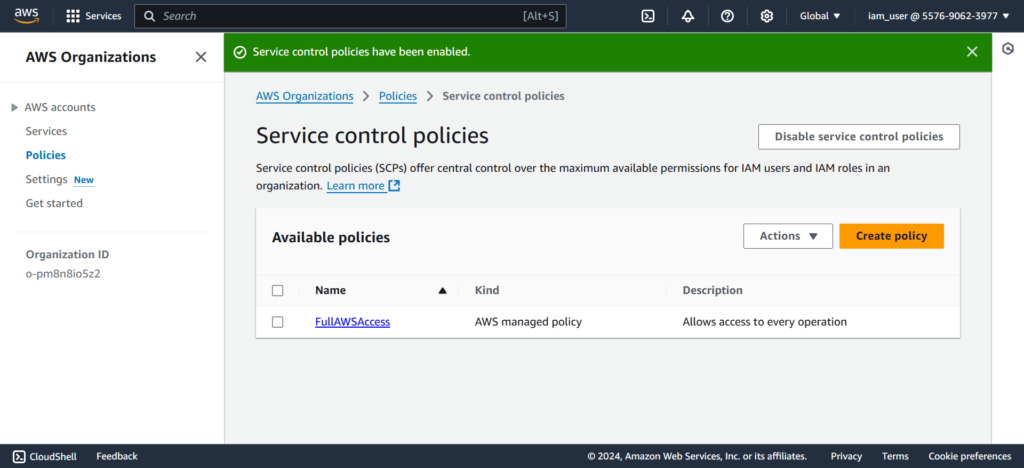Open the notifications bell

click(x=688, y=16)
